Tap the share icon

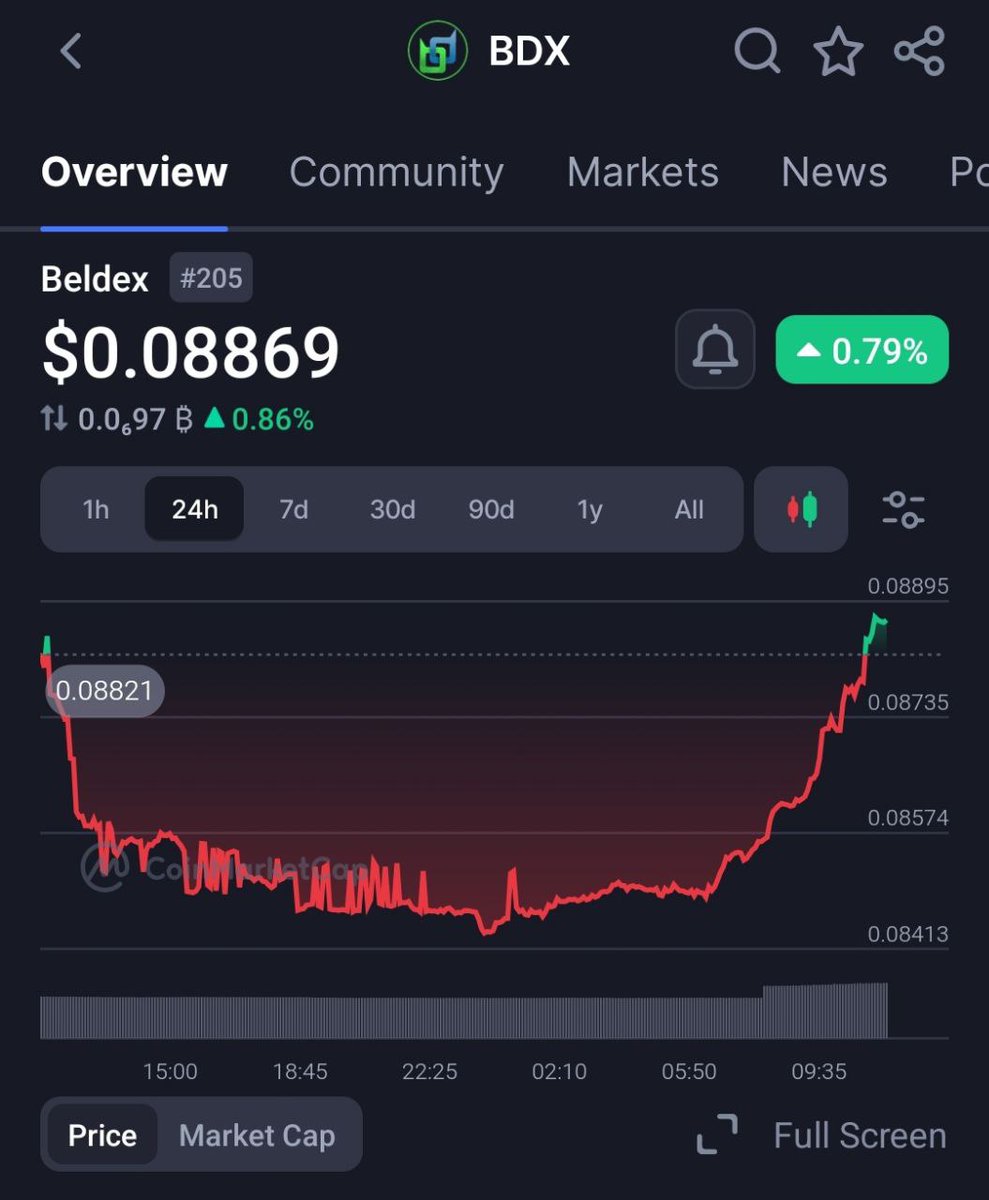(919, 51)
